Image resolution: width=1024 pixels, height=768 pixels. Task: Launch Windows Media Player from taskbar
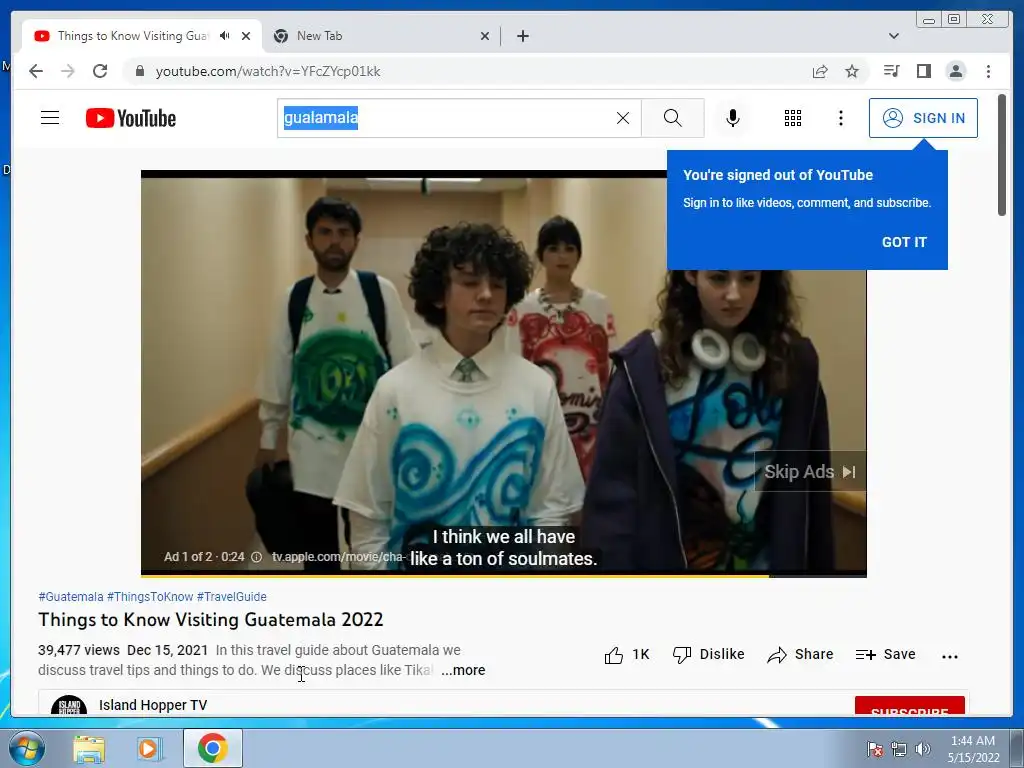click(150, 749)
